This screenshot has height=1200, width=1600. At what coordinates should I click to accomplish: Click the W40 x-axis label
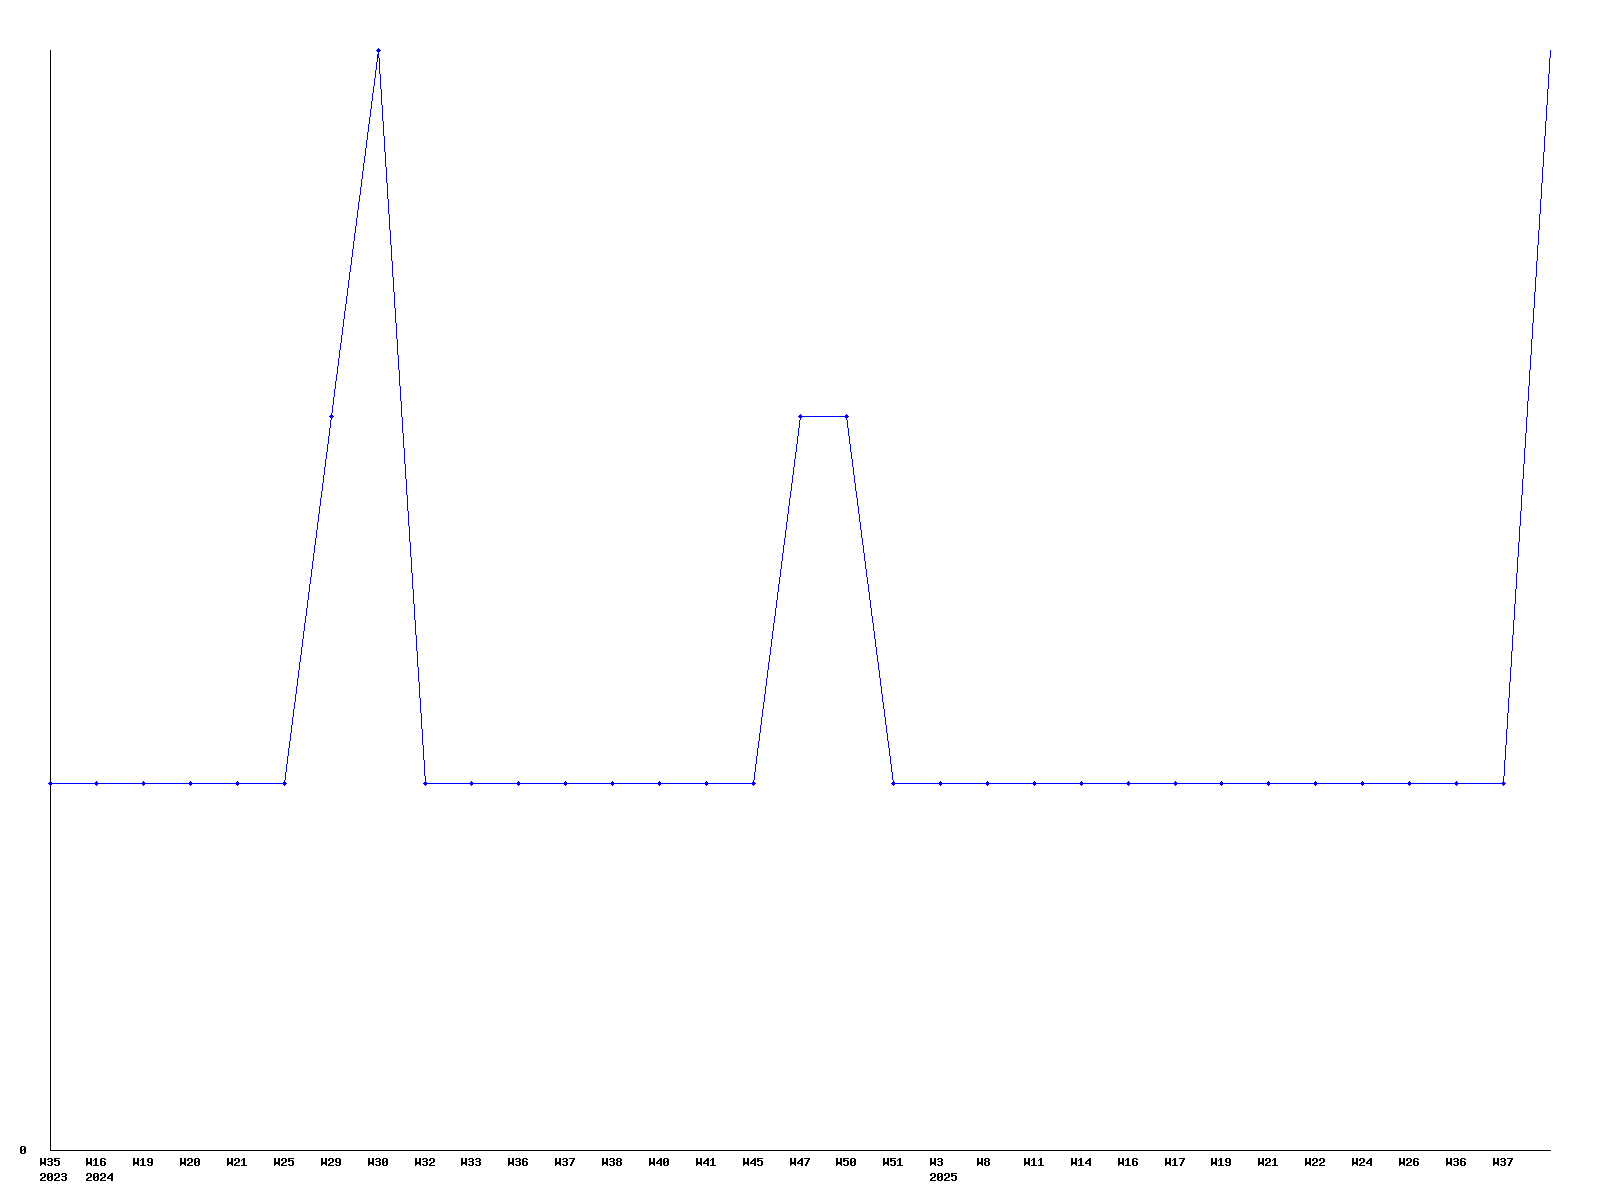659,1162
